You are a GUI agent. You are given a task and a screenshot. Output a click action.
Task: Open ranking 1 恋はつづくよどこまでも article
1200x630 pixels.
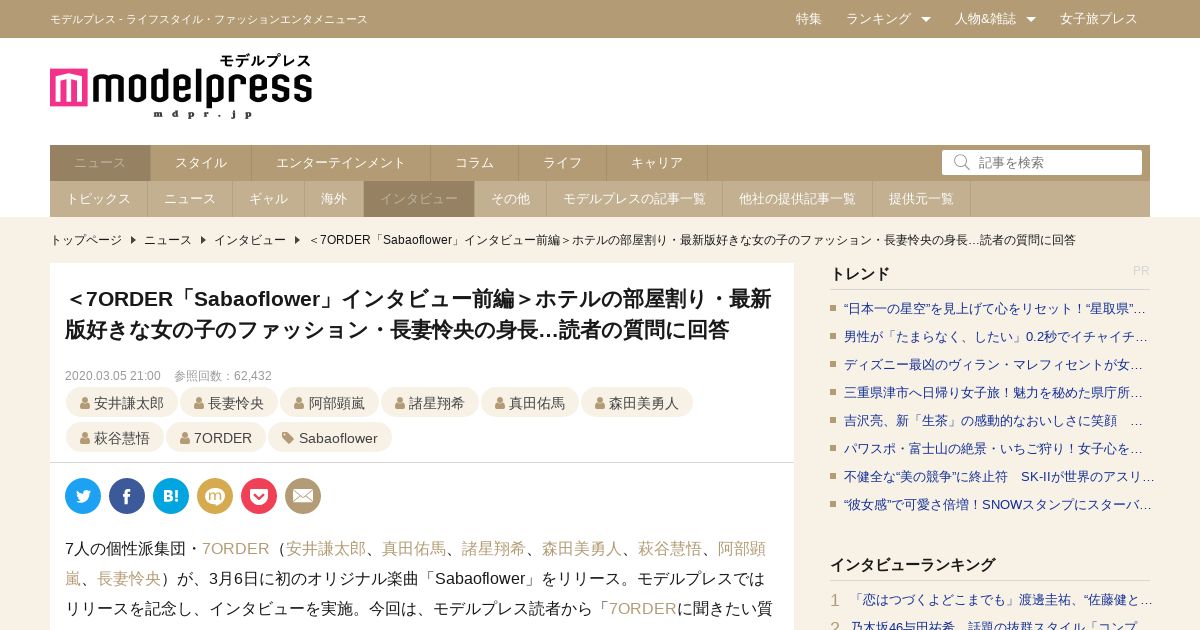(x=1000, y=600)
